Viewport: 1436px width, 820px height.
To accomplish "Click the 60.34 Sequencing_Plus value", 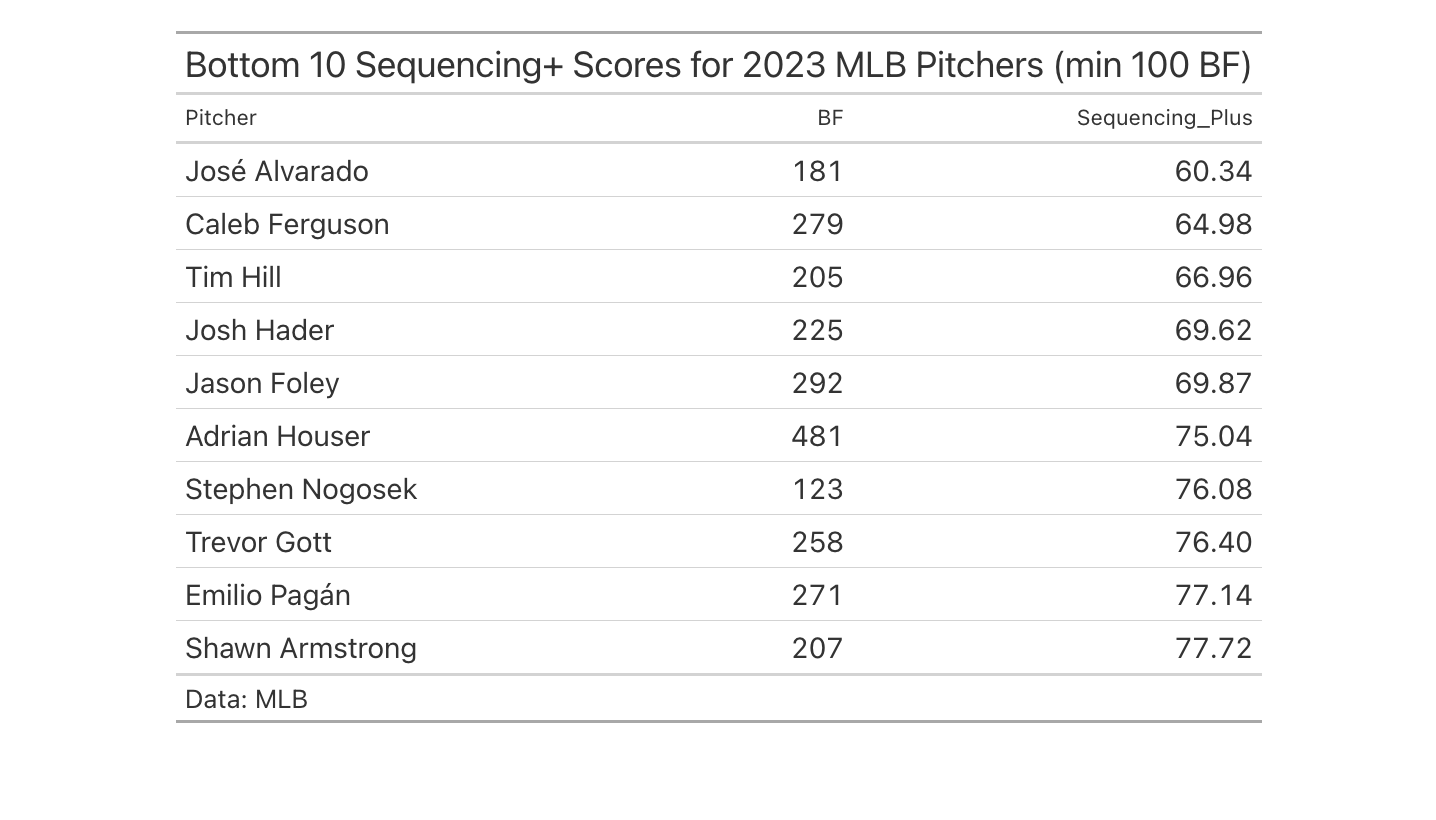I will (x=1213, y=171).
